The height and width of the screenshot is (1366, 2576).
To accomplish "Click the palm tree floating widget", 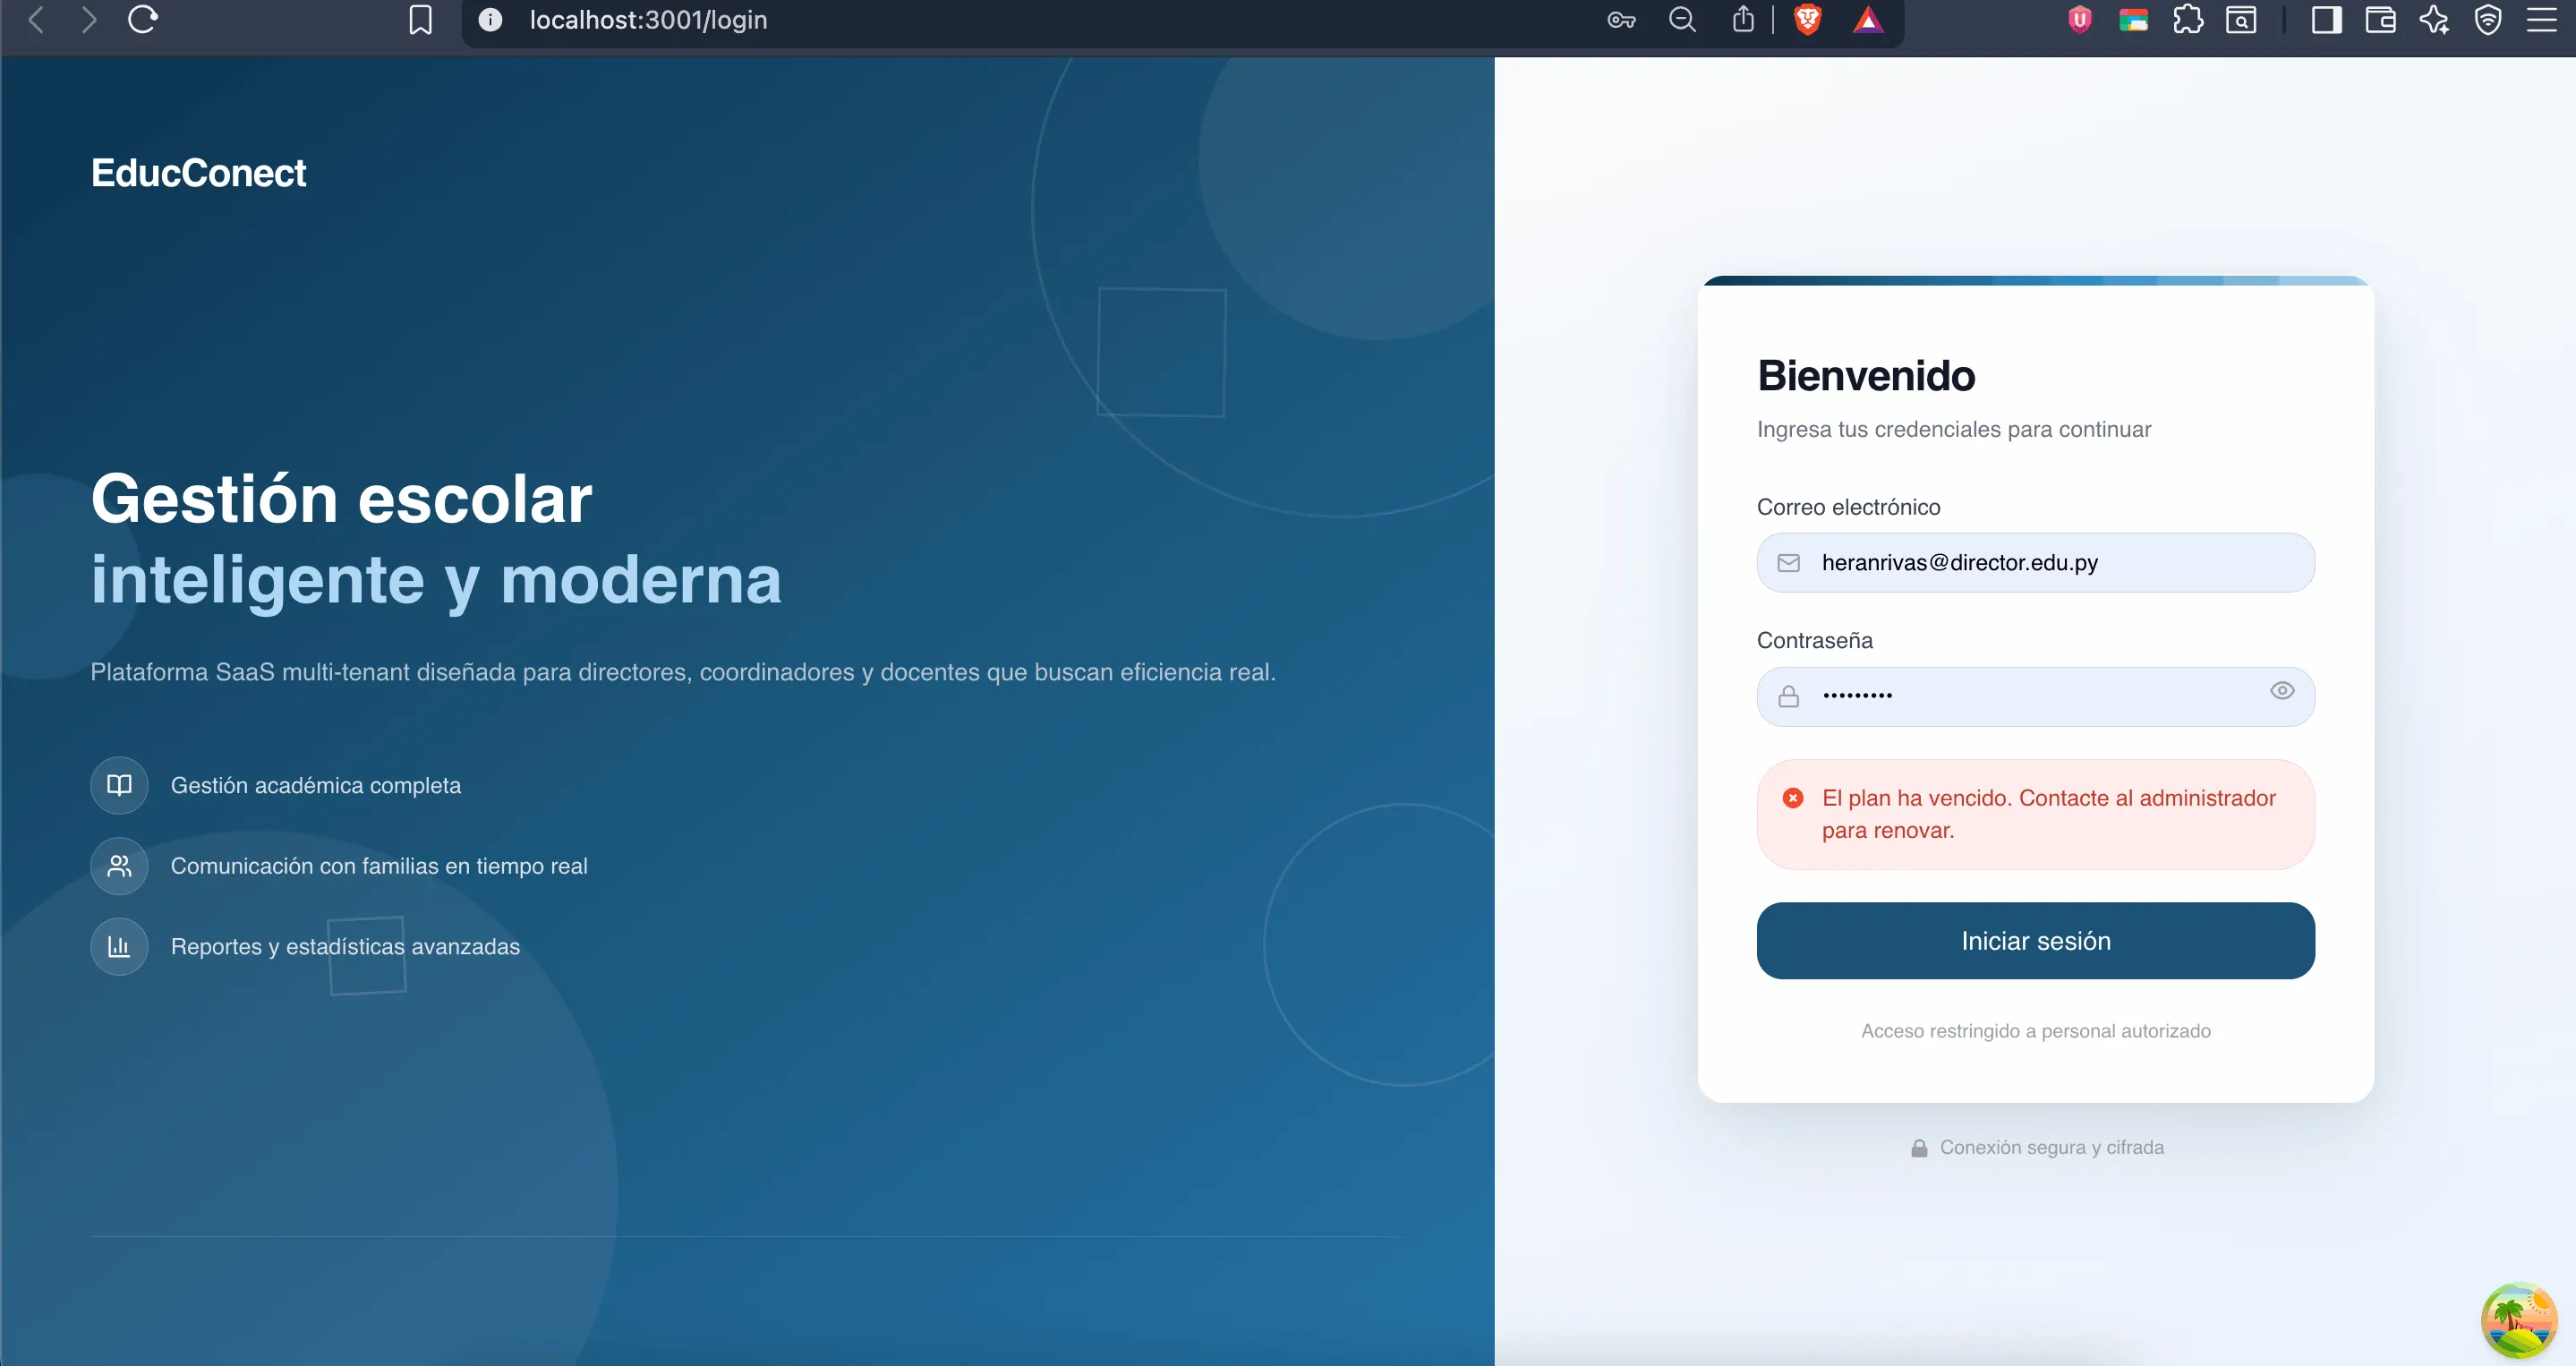I will point(2518,1320).
